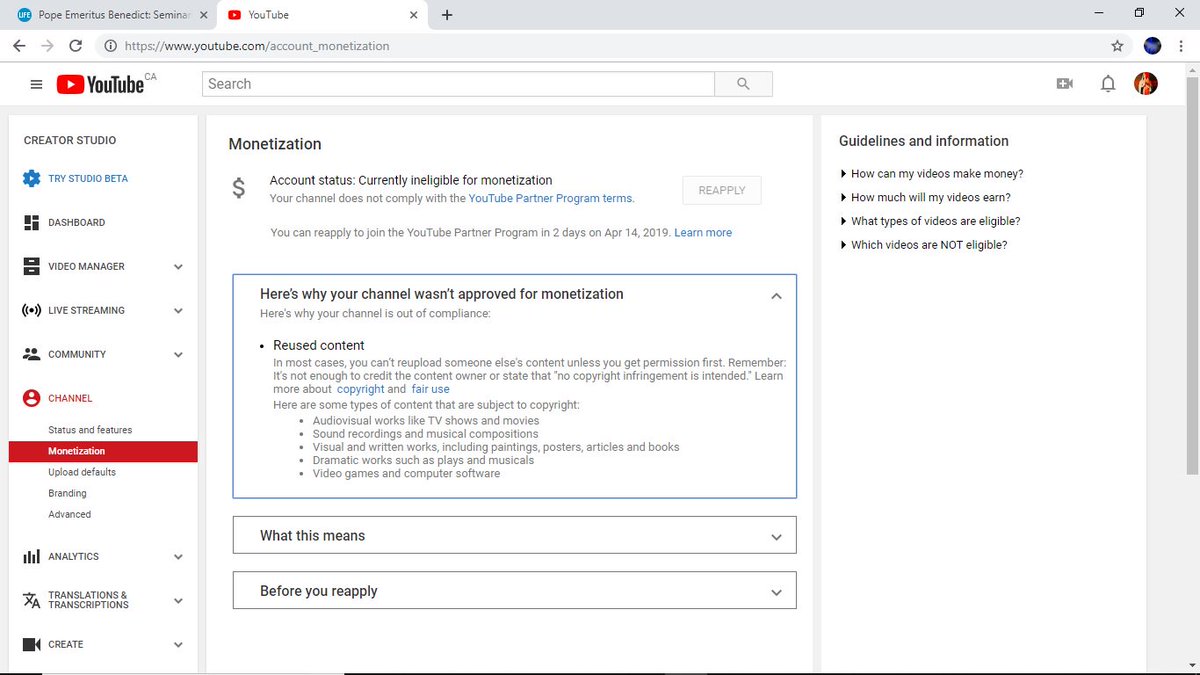
Task: Click the Create camera icon
Action: [31, 644]
